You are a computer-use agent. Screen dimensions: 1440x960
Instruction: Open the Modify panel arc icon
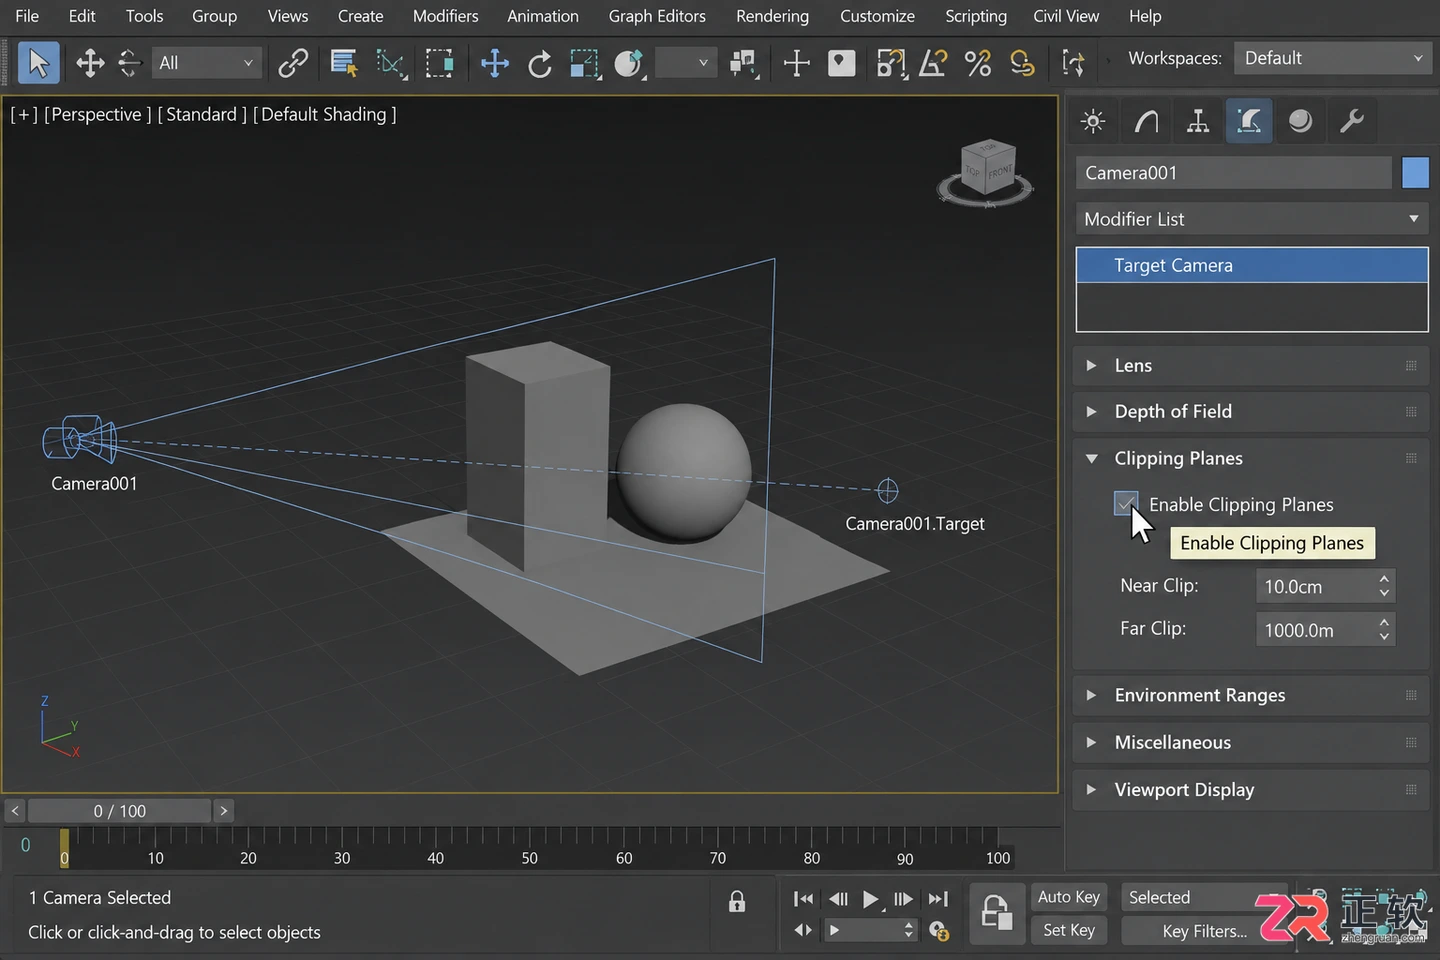point(1146,121)
